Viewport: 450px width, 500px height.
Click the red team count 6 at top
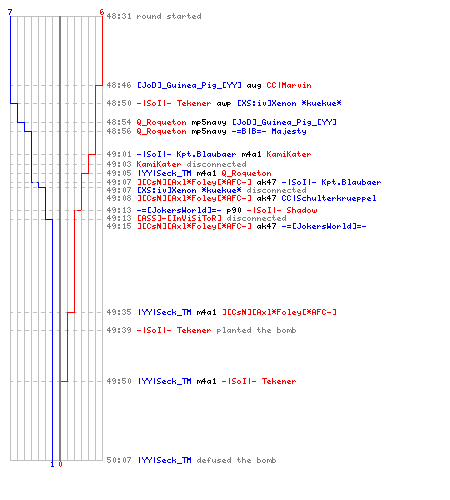tap(102, 12)
